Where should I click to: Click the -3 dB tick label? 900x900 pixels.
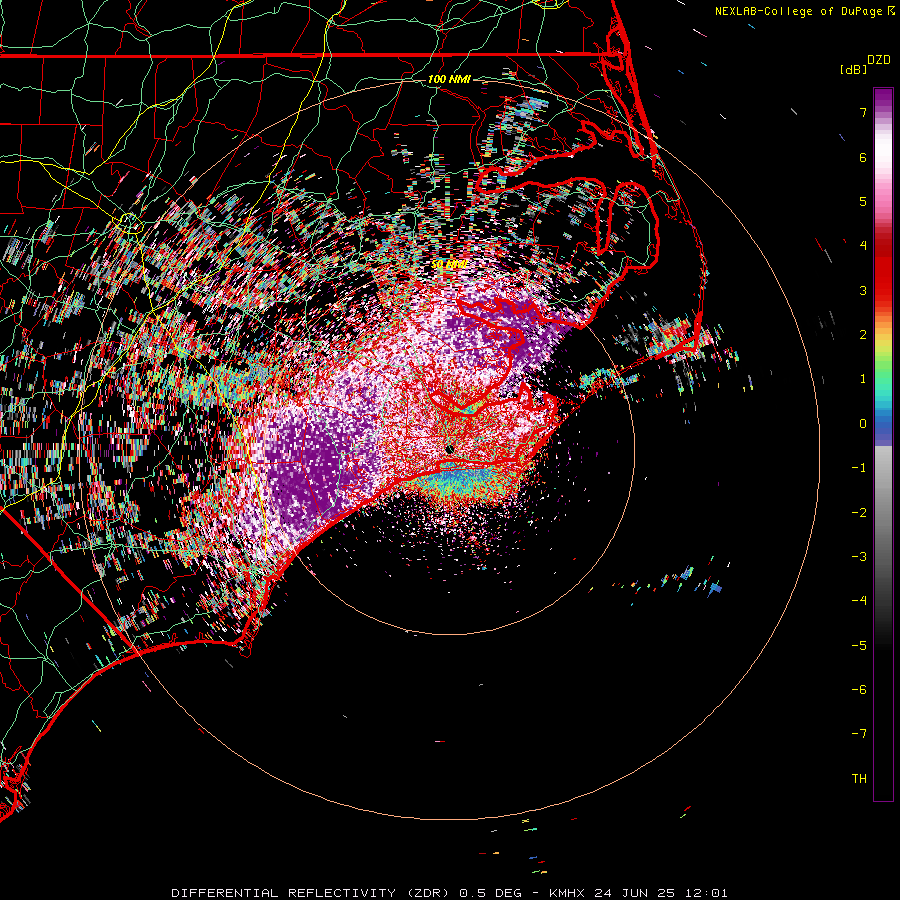(859, 557)
